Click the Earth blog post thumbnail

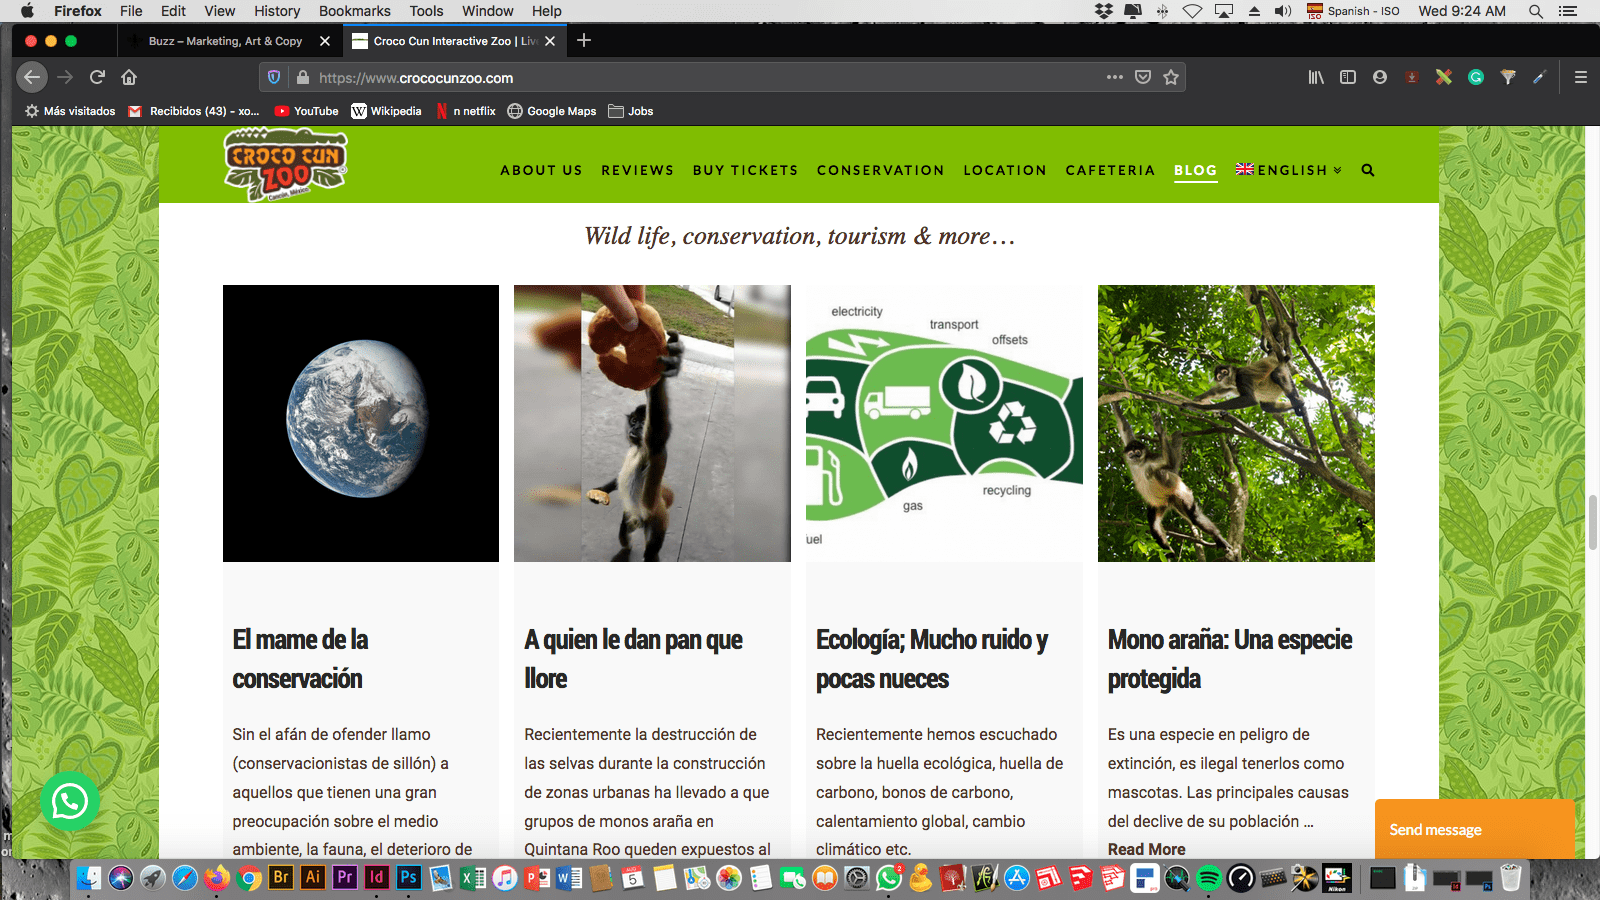361,423
